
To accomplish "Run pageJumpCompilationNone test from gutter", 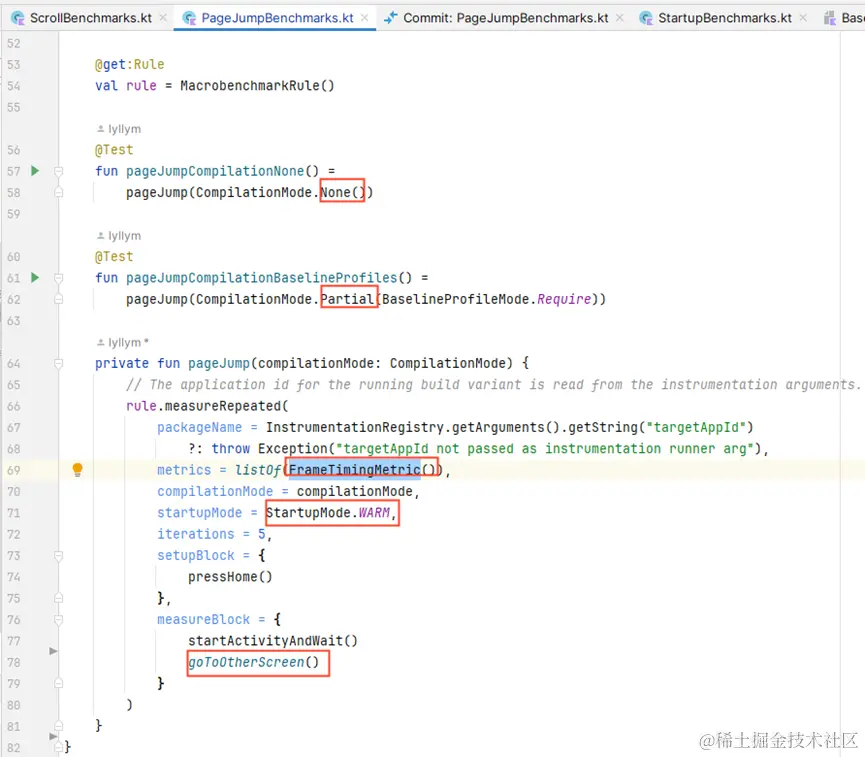I will (35, 170).
